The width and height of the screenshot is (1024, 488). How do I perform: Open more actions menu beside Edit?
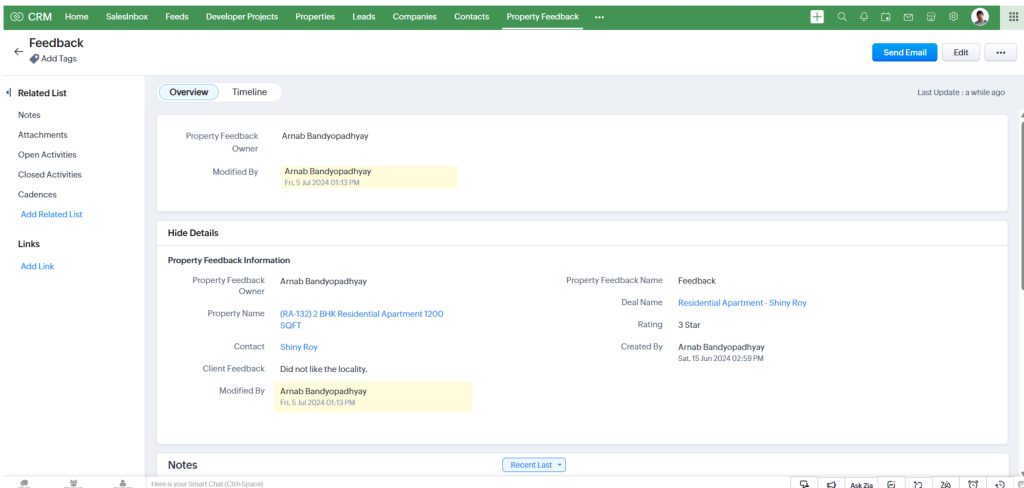(x=1000, y=53)
